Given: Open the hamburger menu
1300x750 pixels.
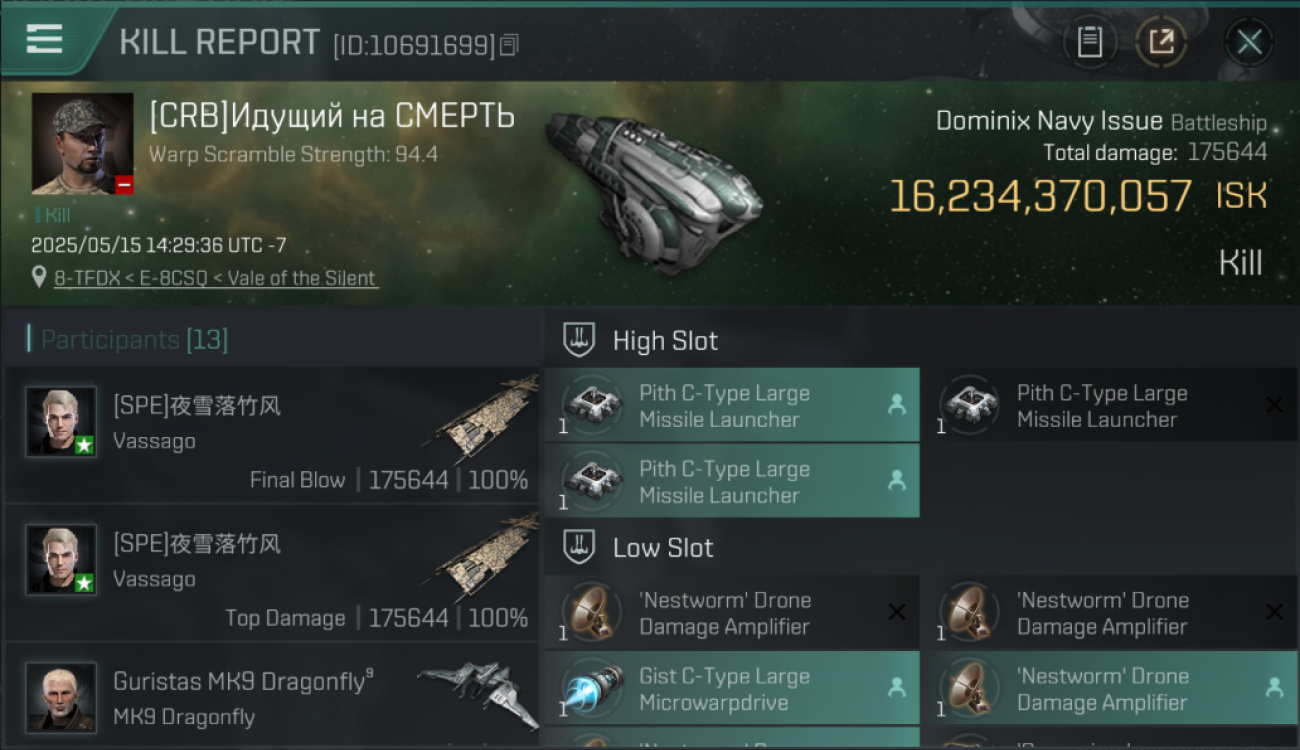Looking at the screenshot, I should coord(45,38).
